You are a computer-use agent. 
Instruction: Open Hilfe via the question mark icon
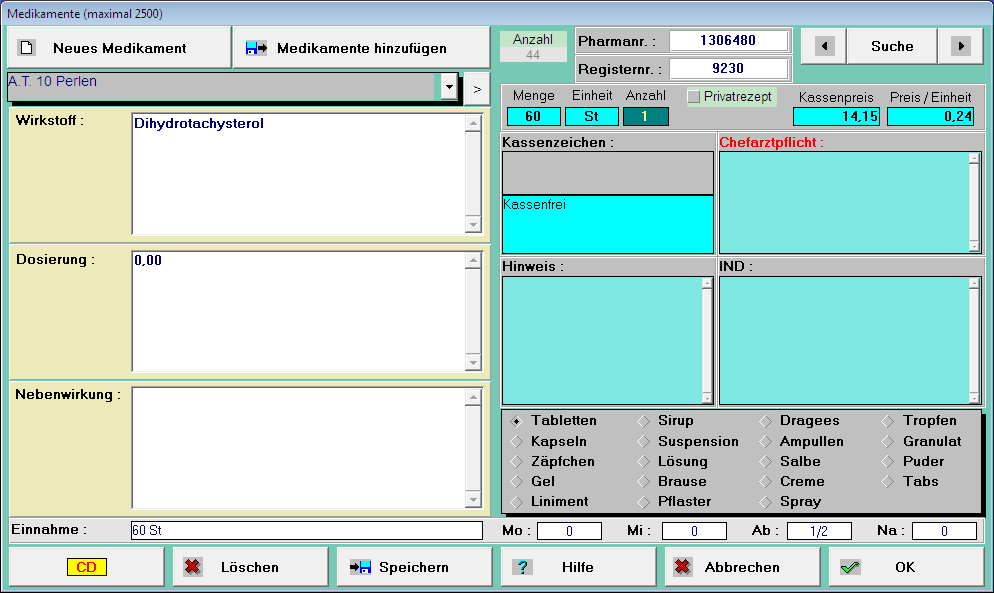(523, 567)
